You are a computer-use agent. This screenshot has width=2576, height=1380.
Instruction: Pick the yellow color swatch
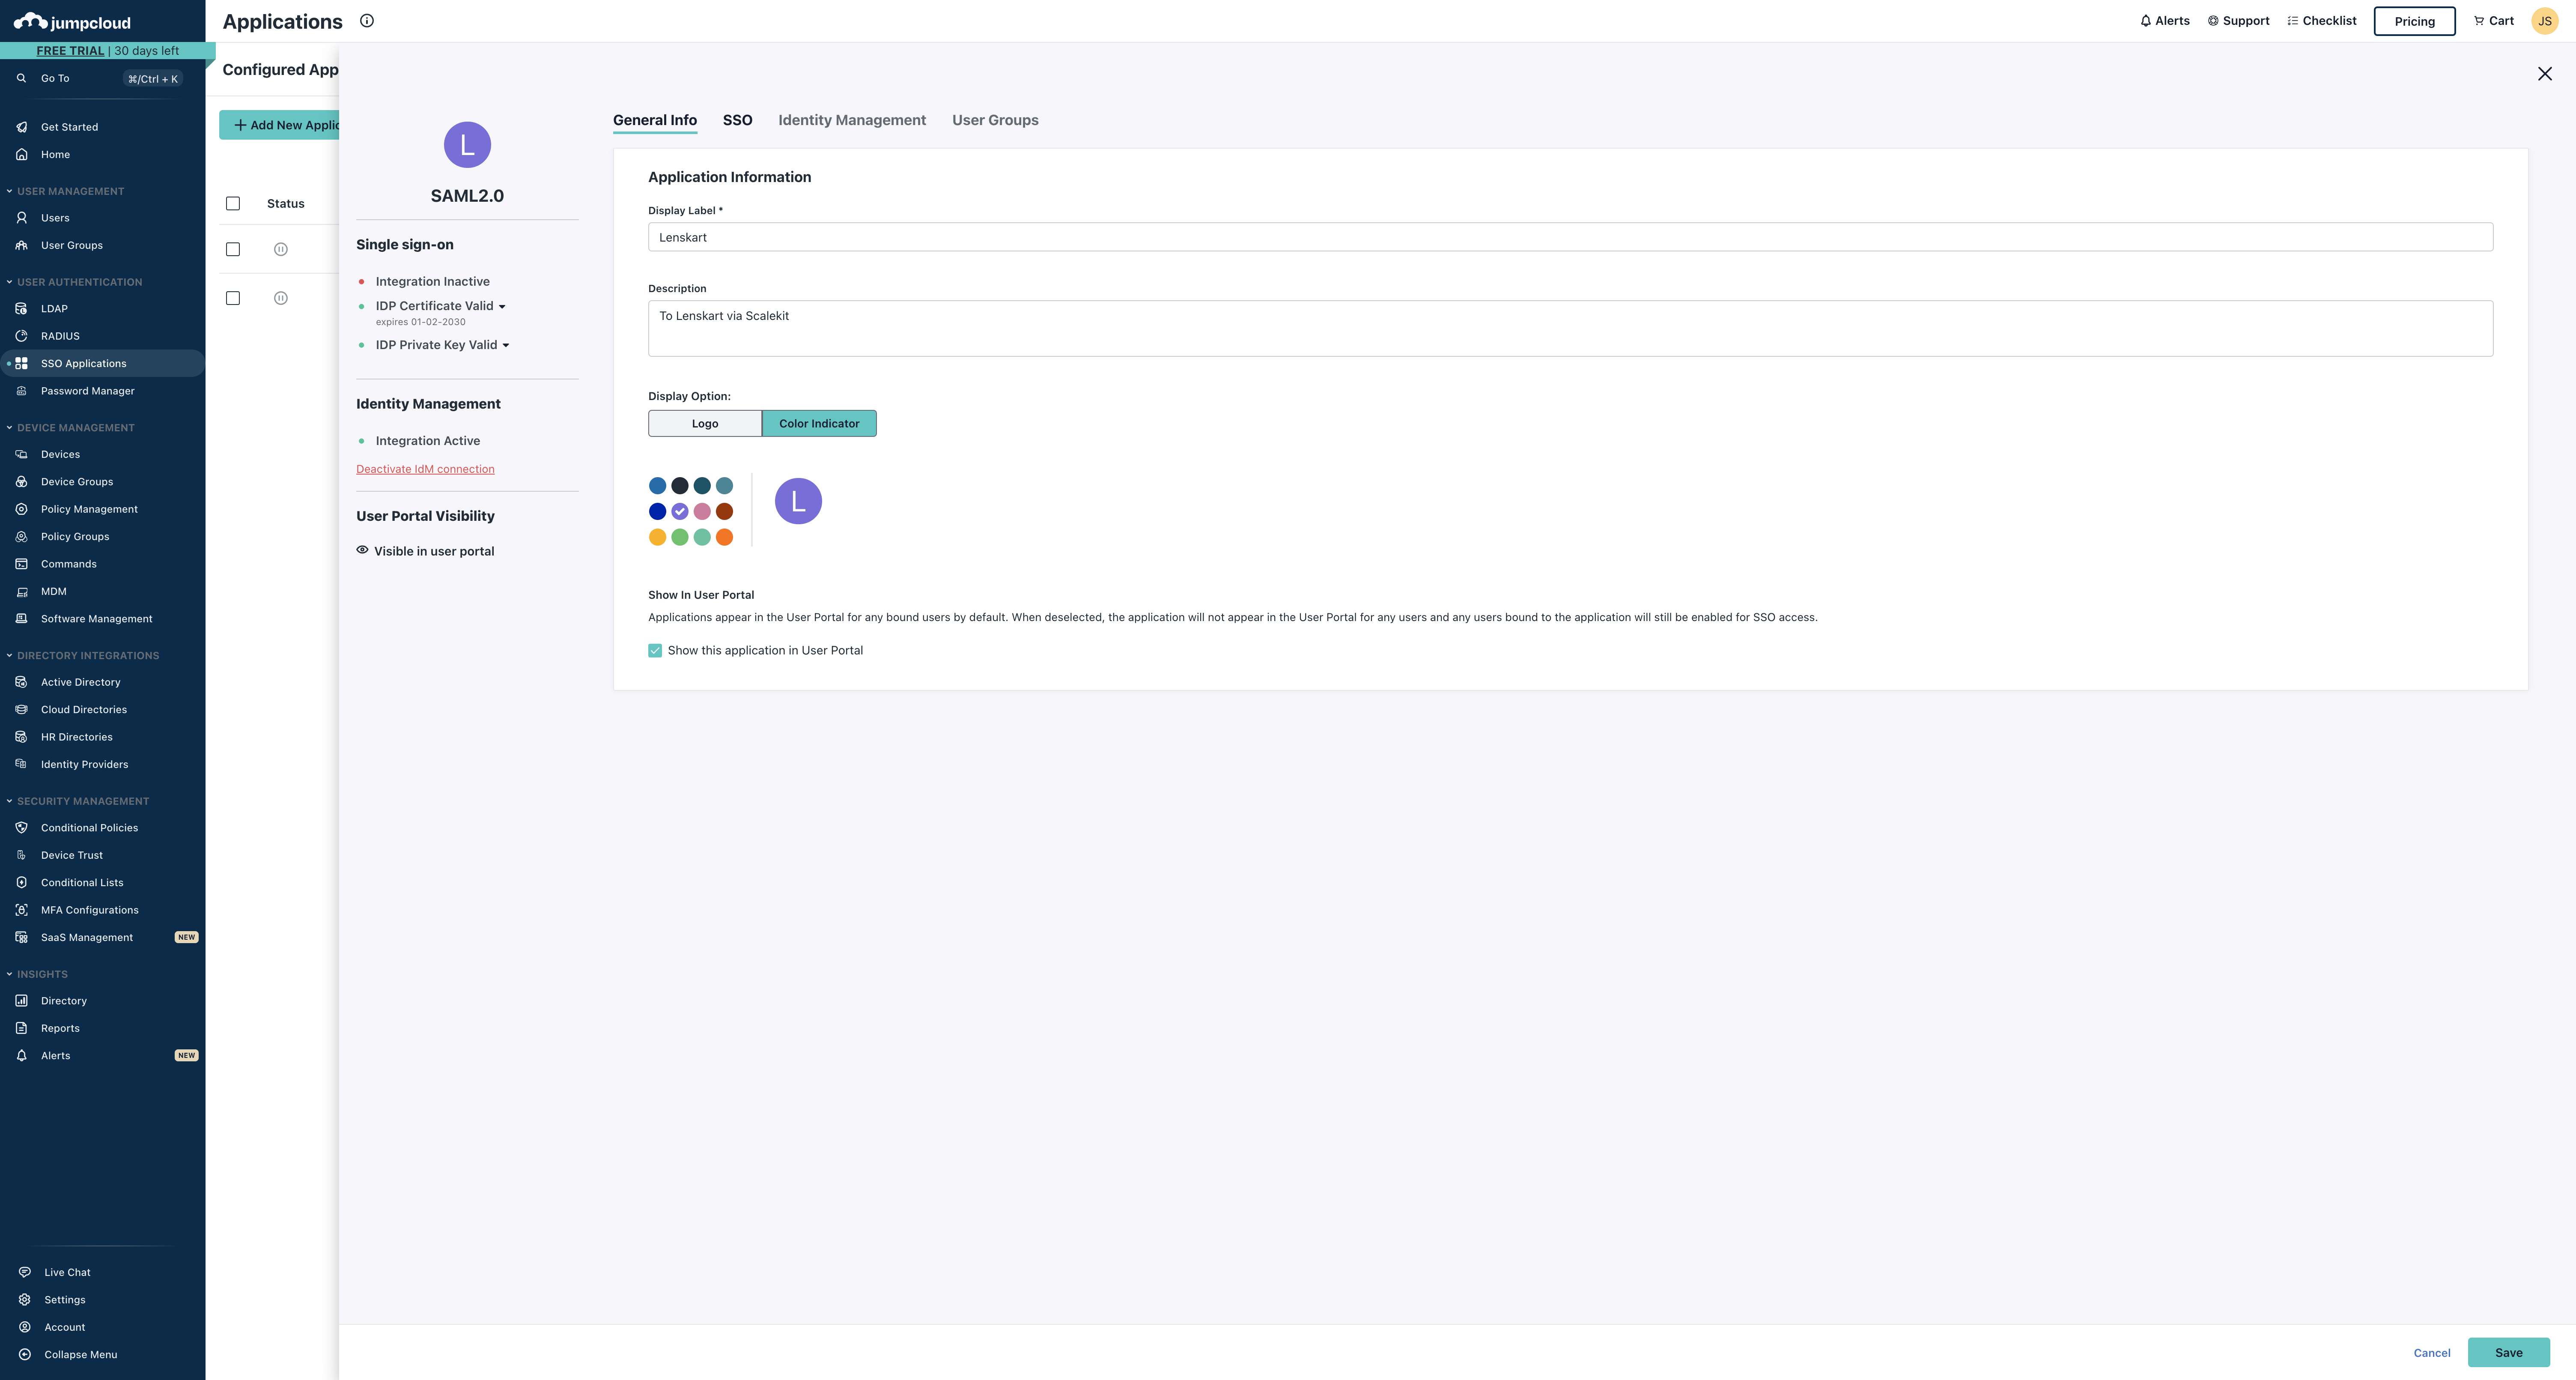(x=657, y=538)
